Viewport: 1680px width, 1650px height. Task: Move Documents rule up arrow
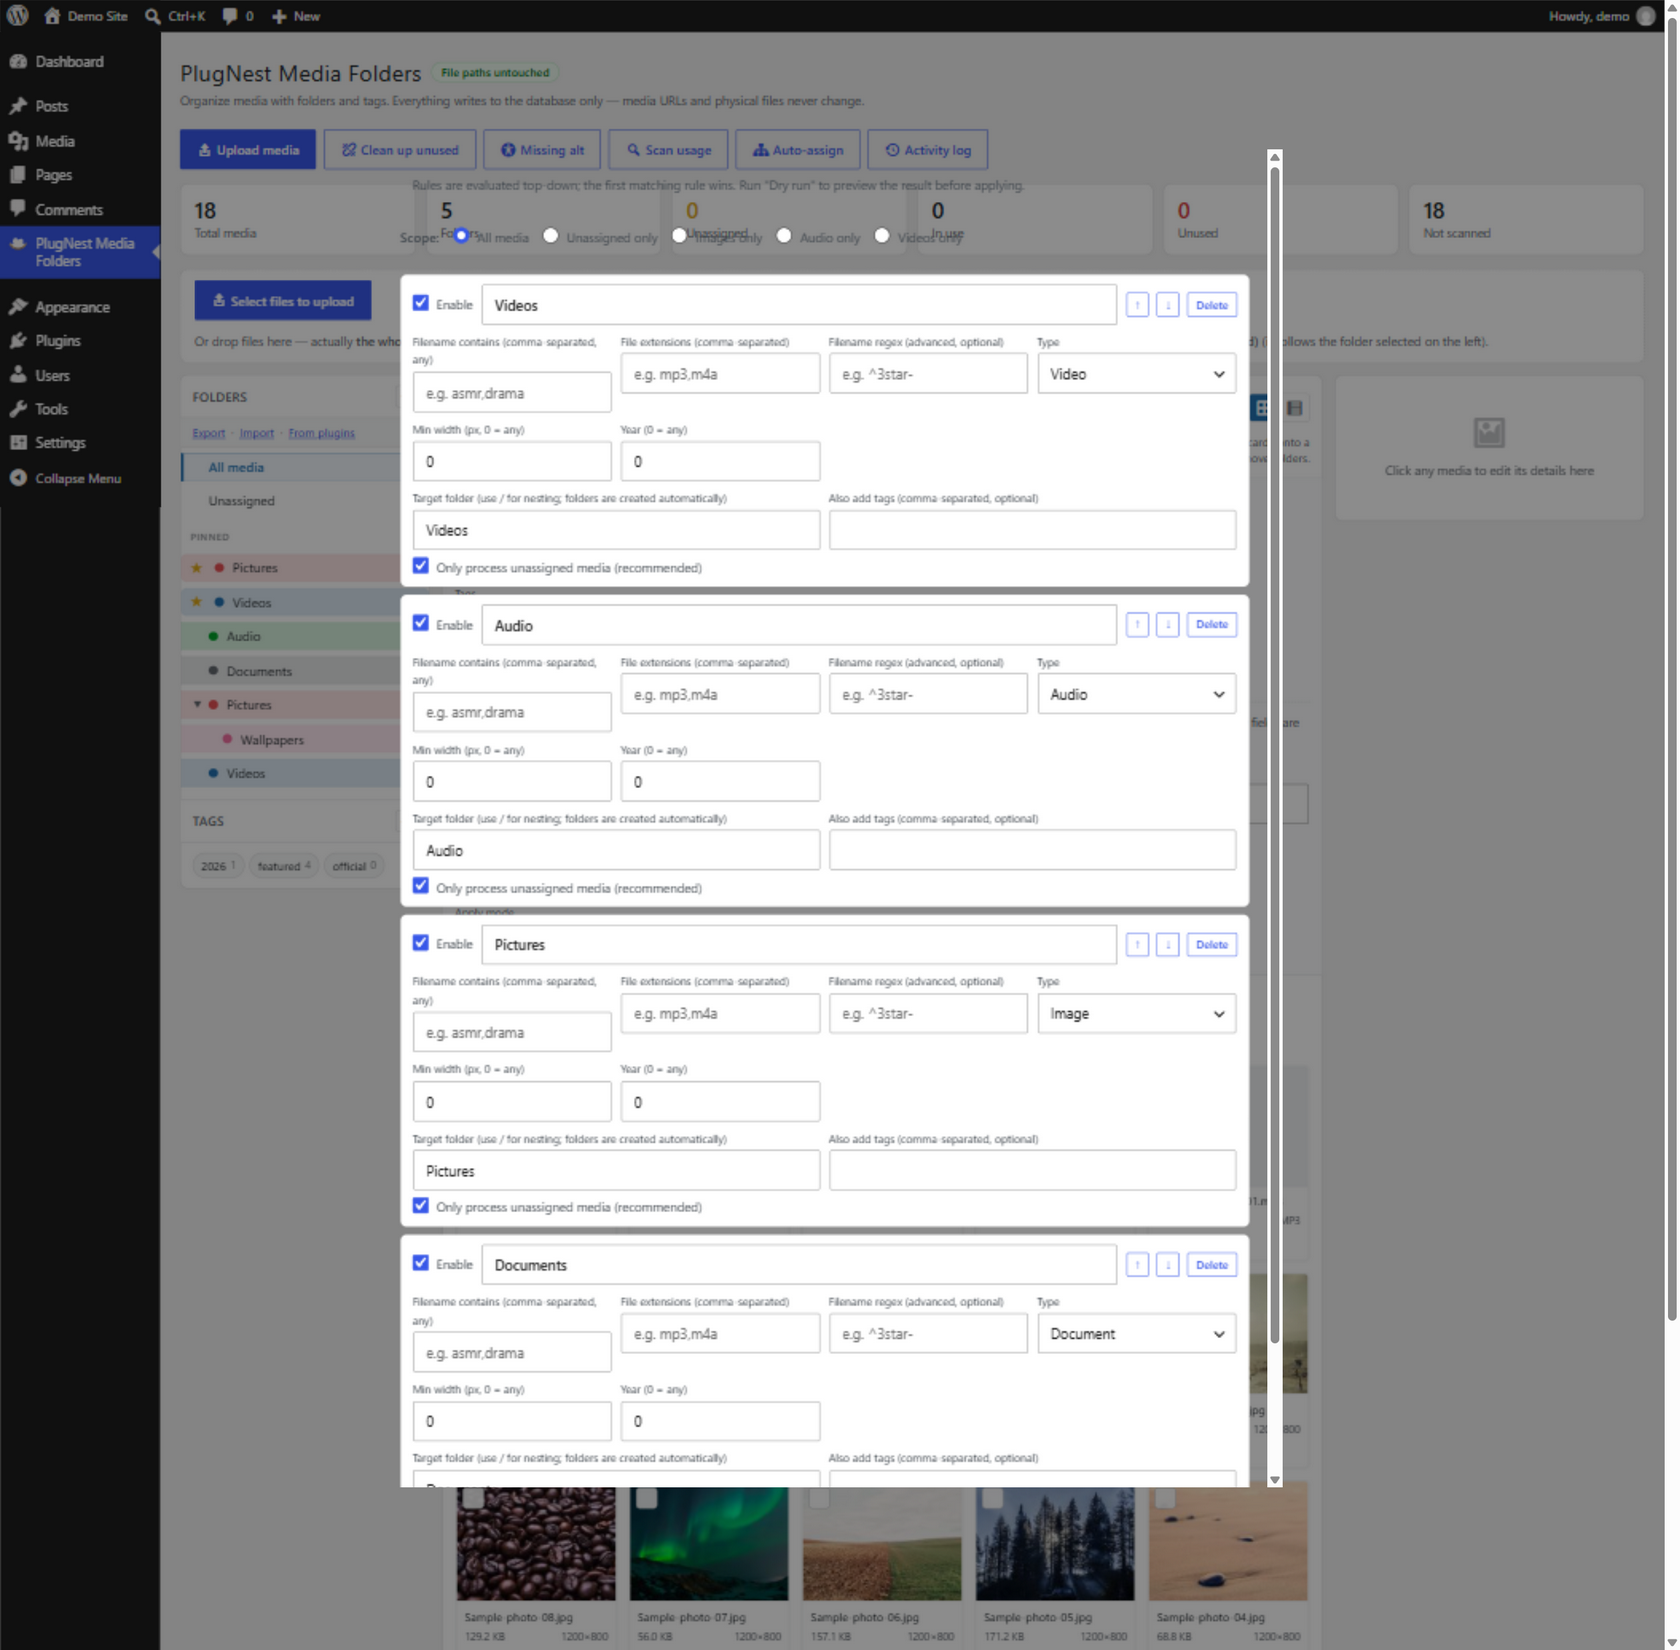1137,1265
